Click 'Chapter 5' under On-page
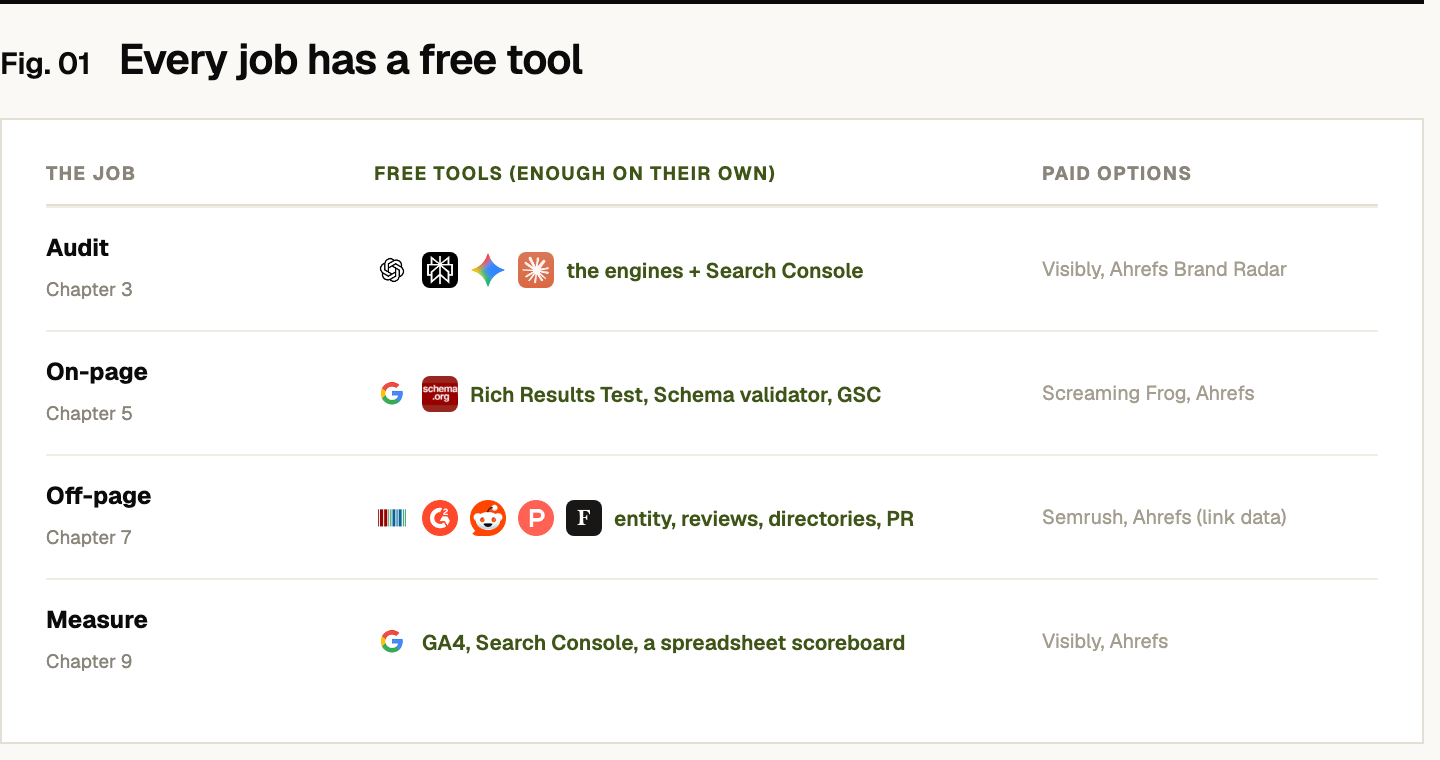Screen dimensions: 1440x760 89,414
